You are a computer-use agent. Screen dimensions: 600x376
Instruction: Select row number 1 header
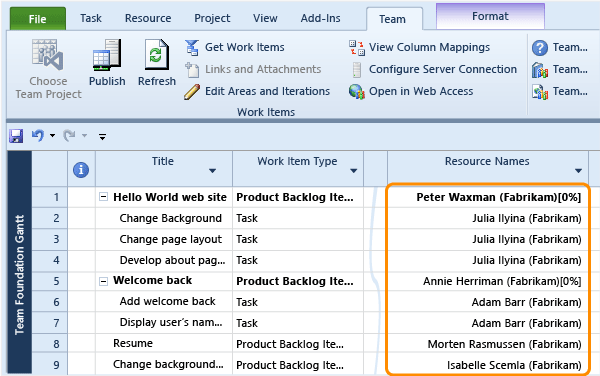[x=50, y=197]
